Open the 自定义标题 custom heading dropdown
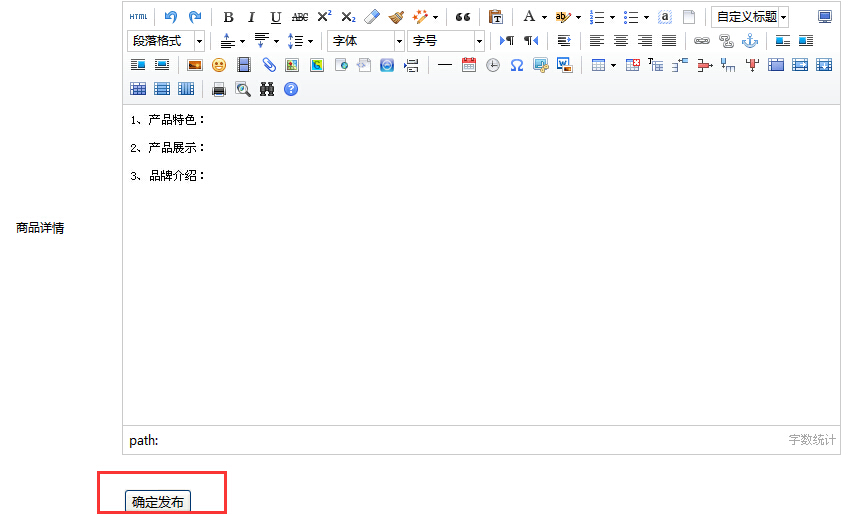 tap(750, 17)
